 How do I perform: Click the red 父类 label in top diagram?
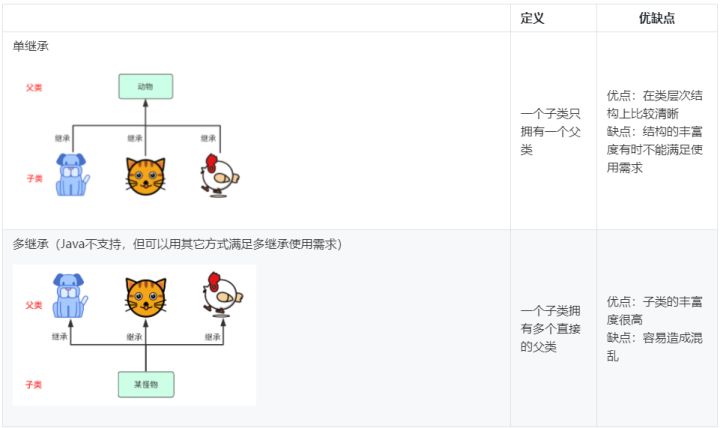click(x=34, y=87)
